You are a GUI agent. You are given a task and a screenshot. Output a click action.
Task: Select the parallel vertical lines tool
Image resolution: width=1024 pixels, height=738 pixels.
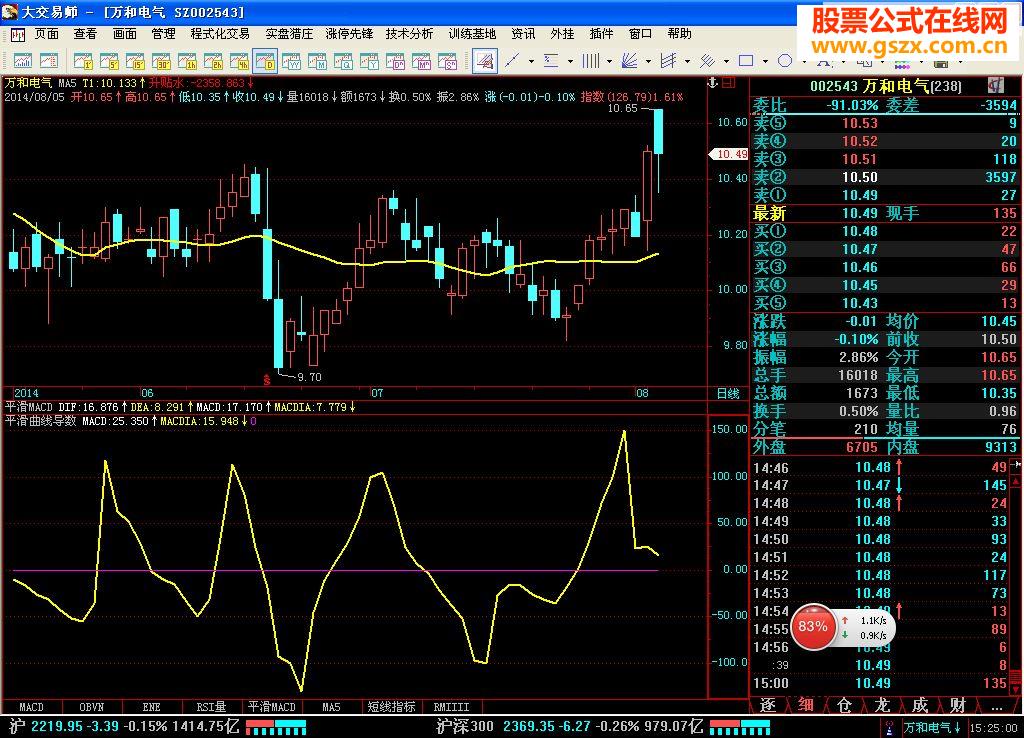[x=591, y=61]
